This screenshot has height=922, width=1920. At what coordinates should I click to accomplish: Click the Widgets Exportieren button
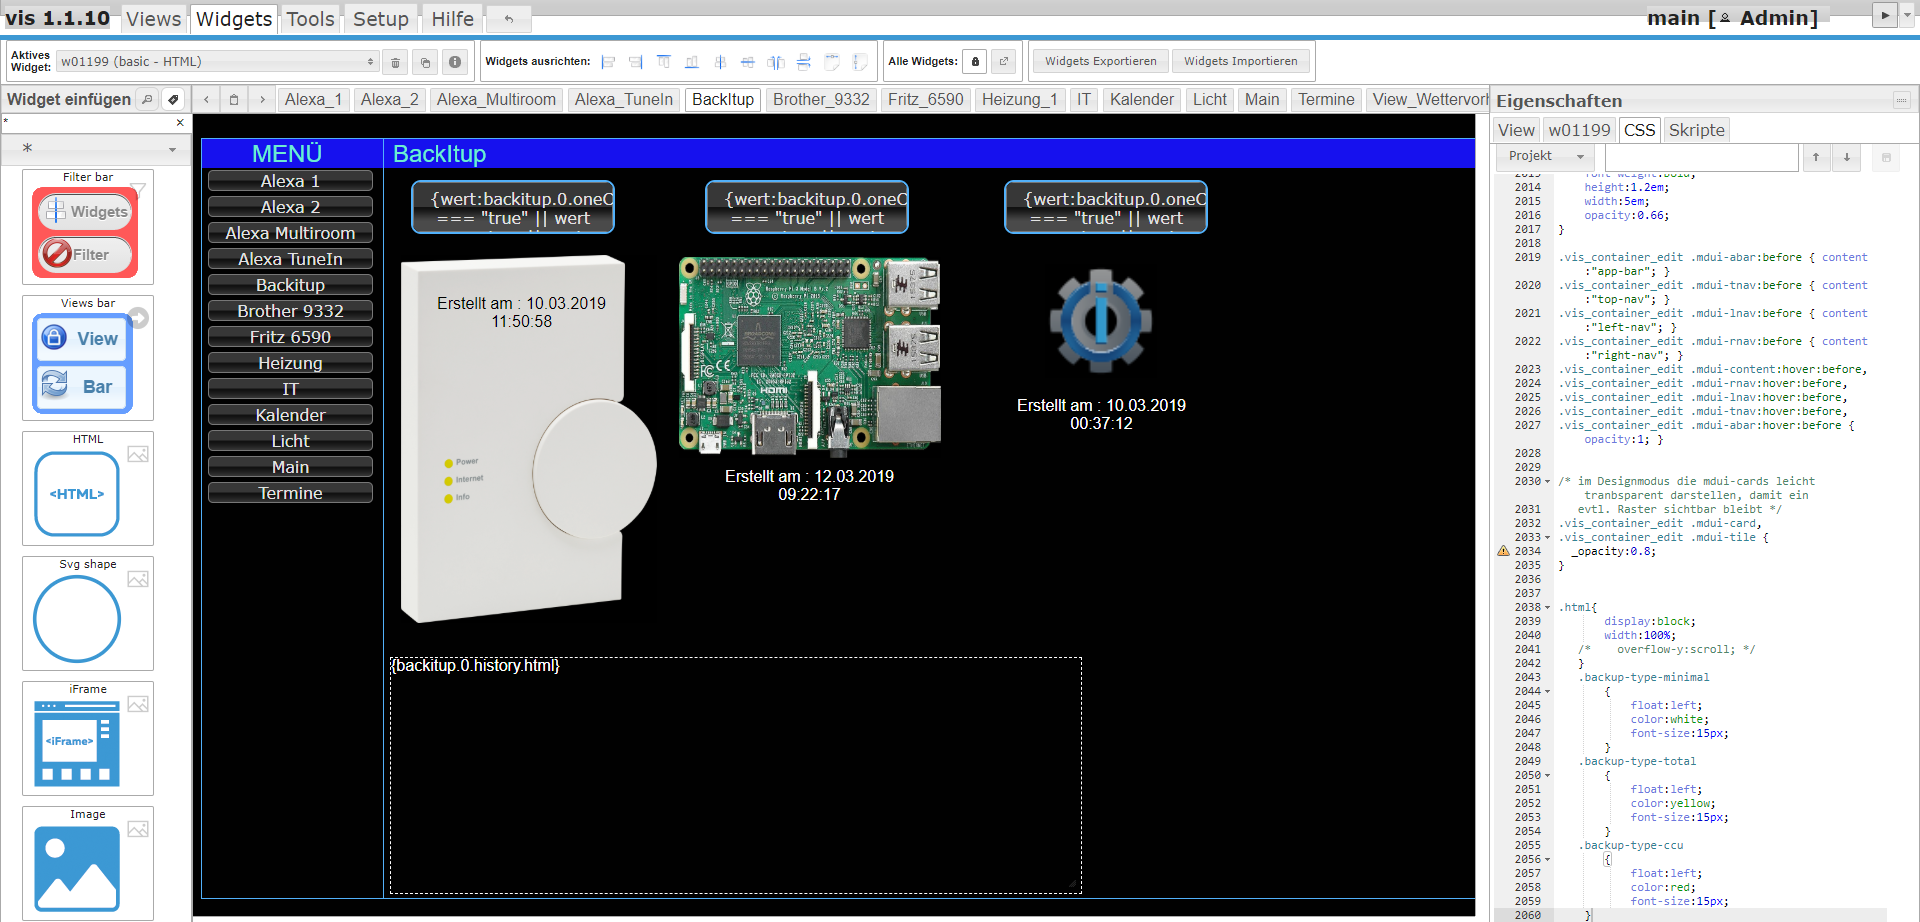[x=1100, y=61]
